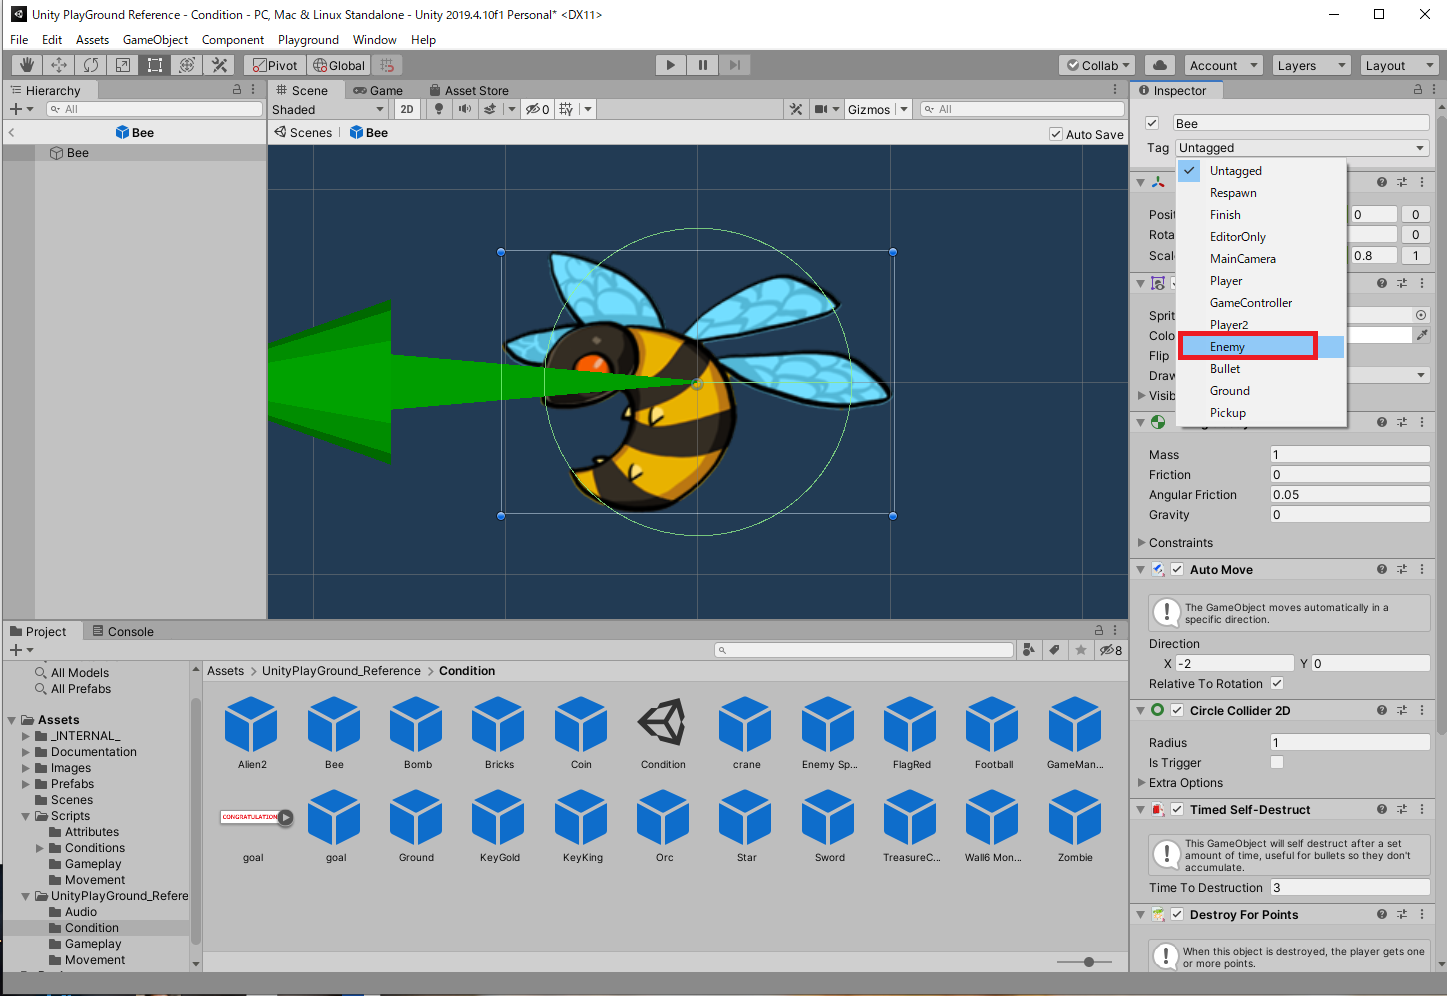Expand the Constraints section
This screenshot has width=1447, height=996.
[x=1142, y=543]
